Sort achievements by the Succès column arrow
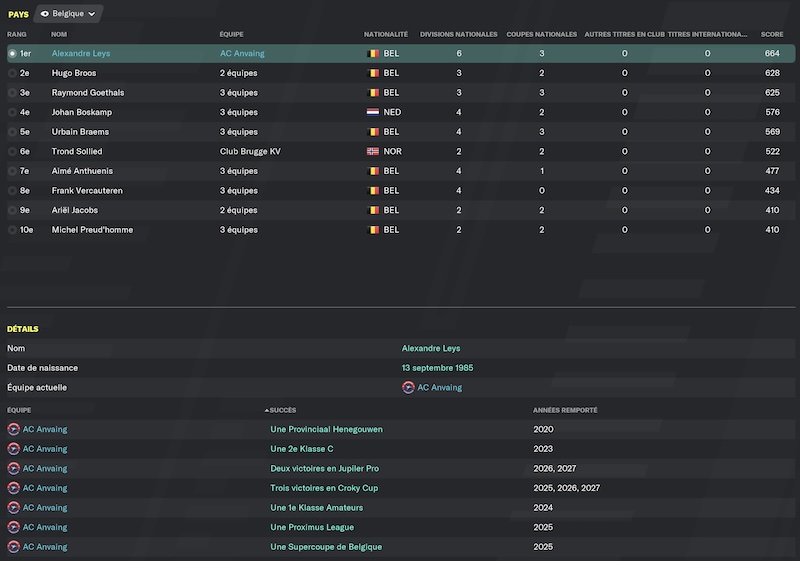This screenshot has width=800, height=561. tap(267, 410)
